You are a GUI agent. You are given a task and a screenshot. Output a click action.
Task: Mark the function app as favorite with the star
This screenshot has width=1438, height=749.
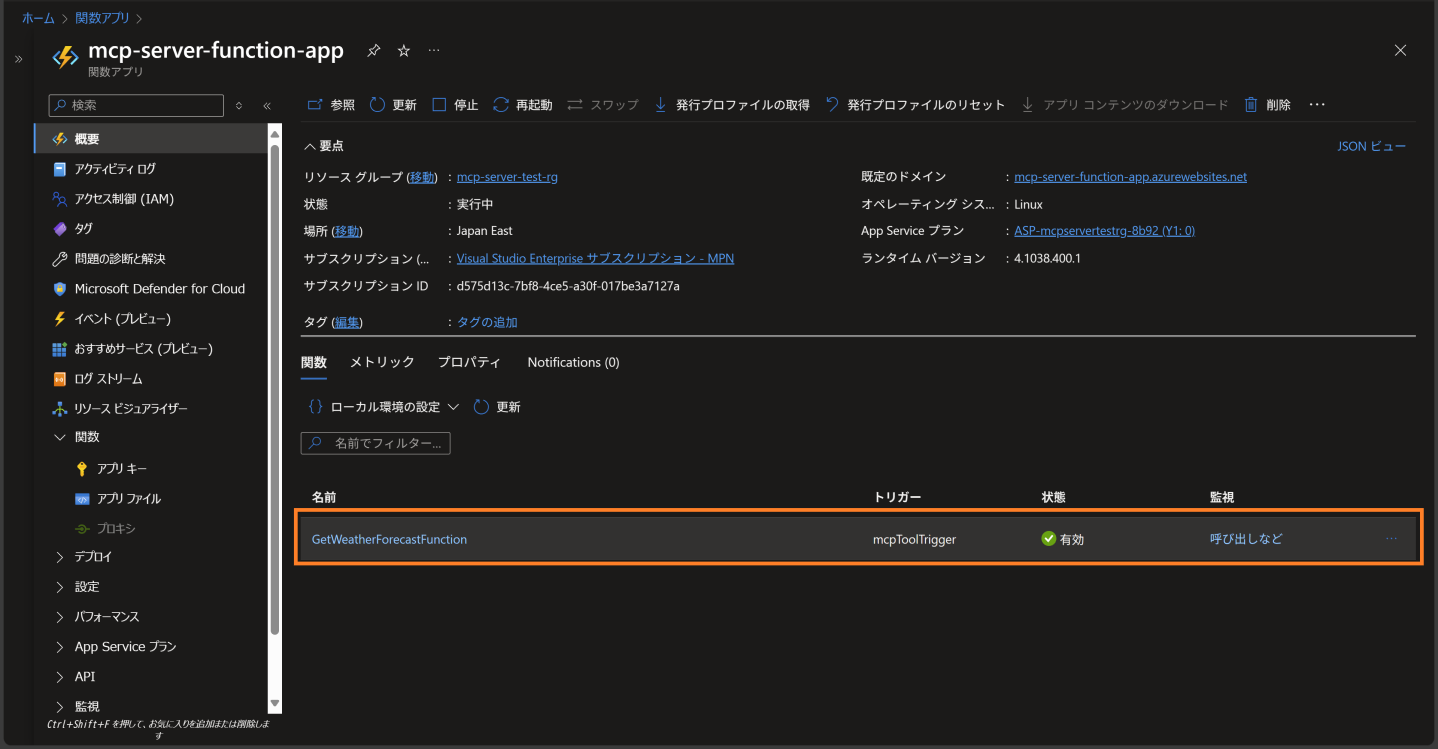tap(404, 50)
